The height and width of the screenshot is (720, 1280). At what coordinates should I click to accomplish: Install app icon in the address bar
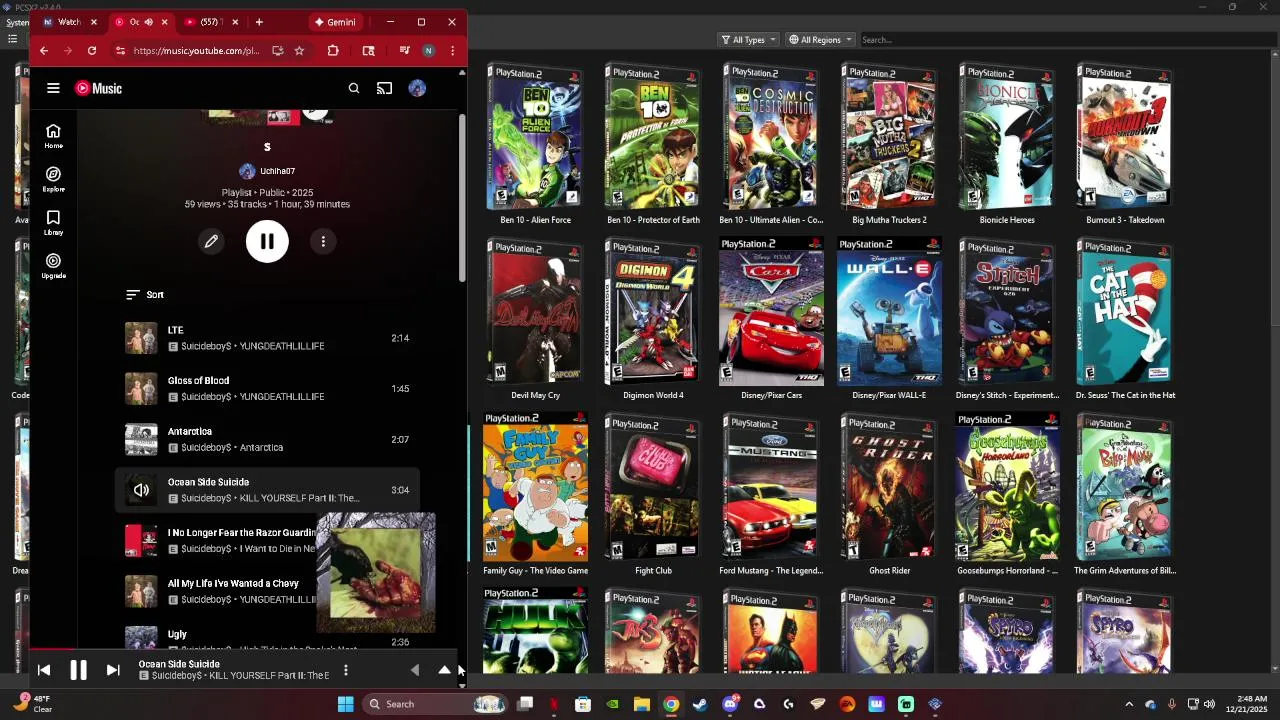pos(277,51)
